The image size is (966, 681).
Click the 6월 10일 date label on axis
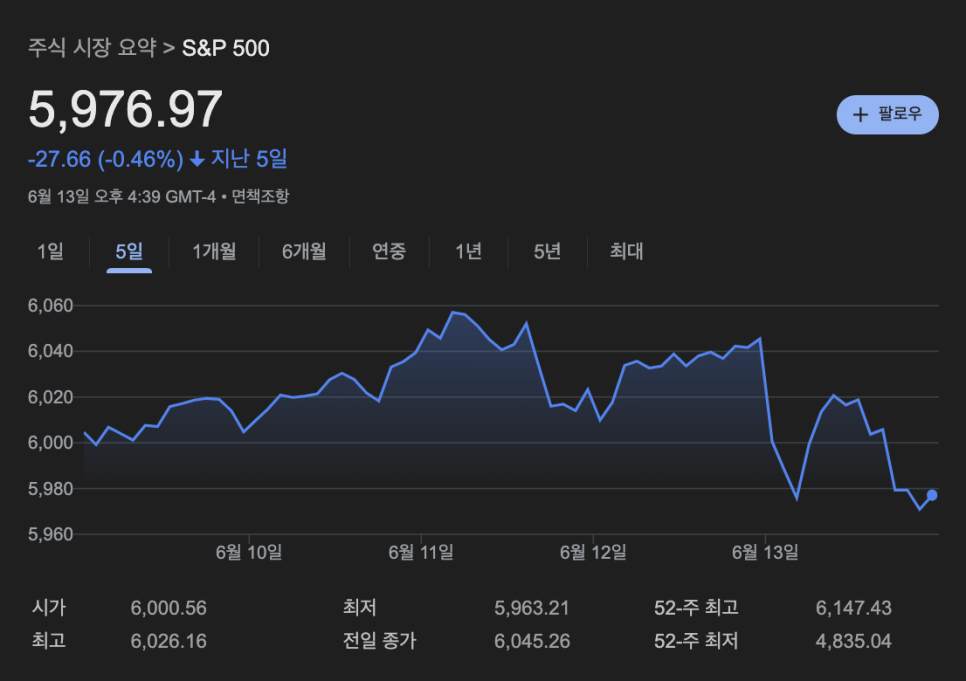click(x=249, y=552)
